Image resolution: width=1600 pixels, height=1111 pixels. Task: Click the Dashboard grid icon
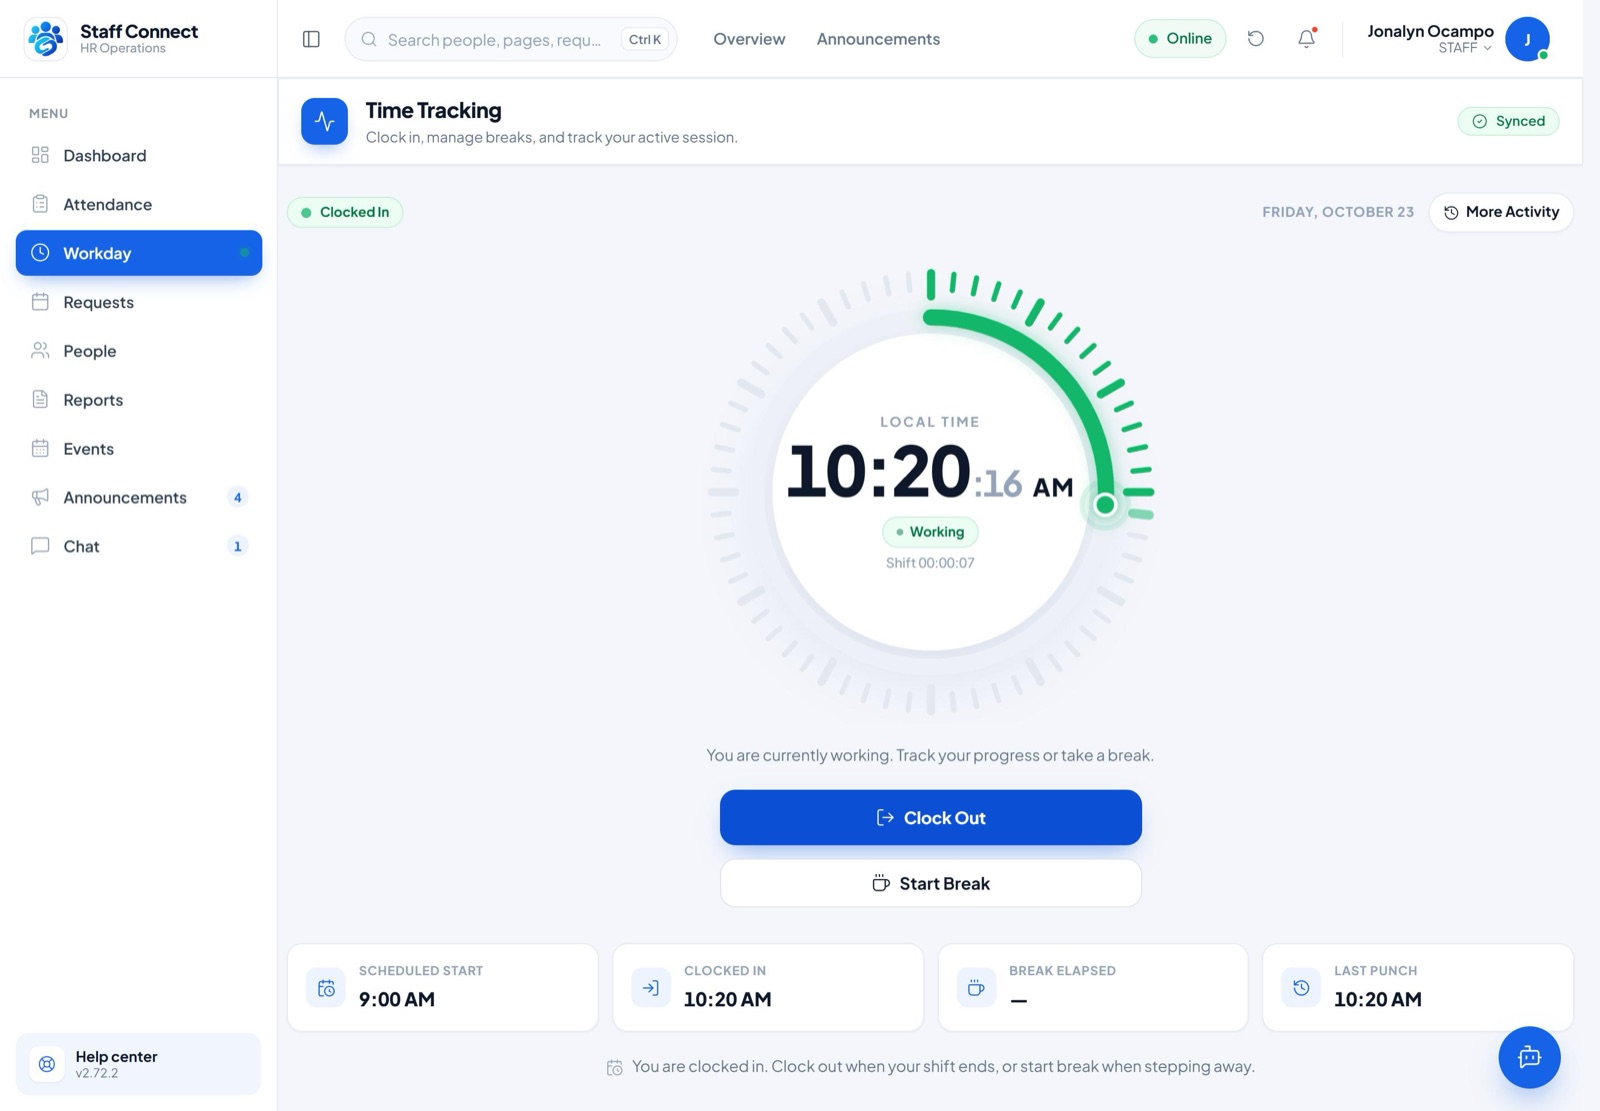click(x=40, y=155)
